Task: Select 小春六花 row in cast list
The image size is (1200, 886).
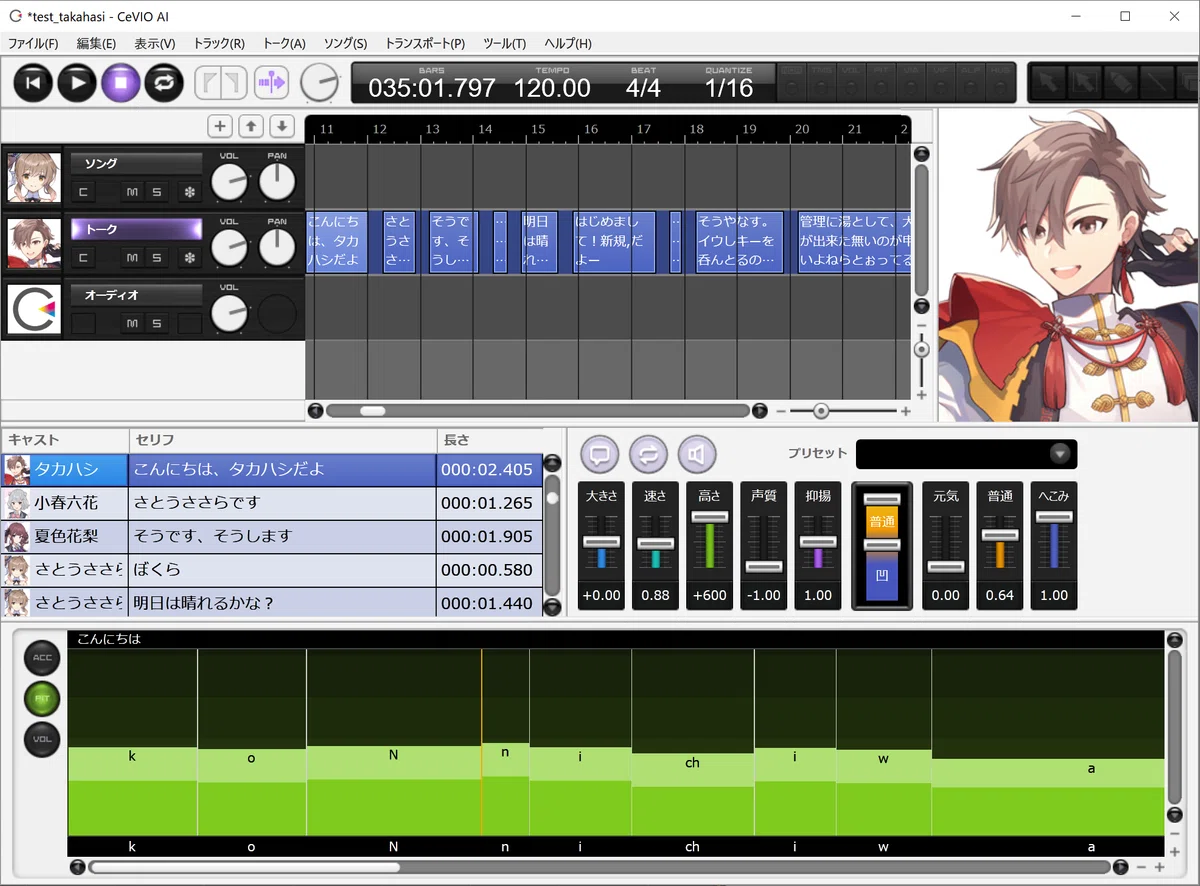Action: click(x=271, y=503)
